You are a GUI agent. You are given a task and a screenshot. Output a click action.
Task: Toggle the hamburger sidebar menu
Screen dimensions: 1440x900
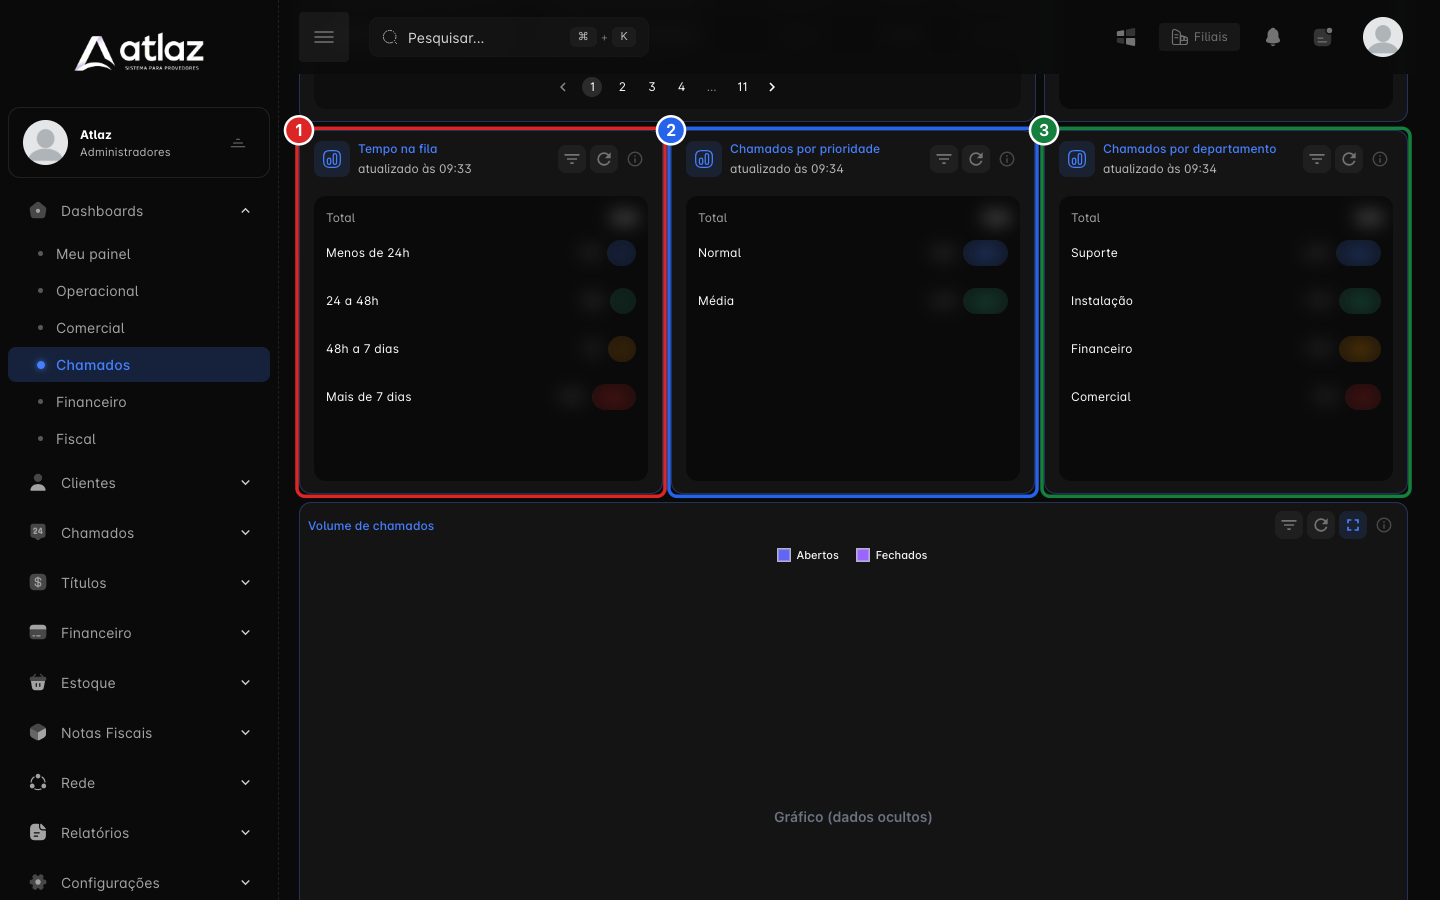[324, 37]
